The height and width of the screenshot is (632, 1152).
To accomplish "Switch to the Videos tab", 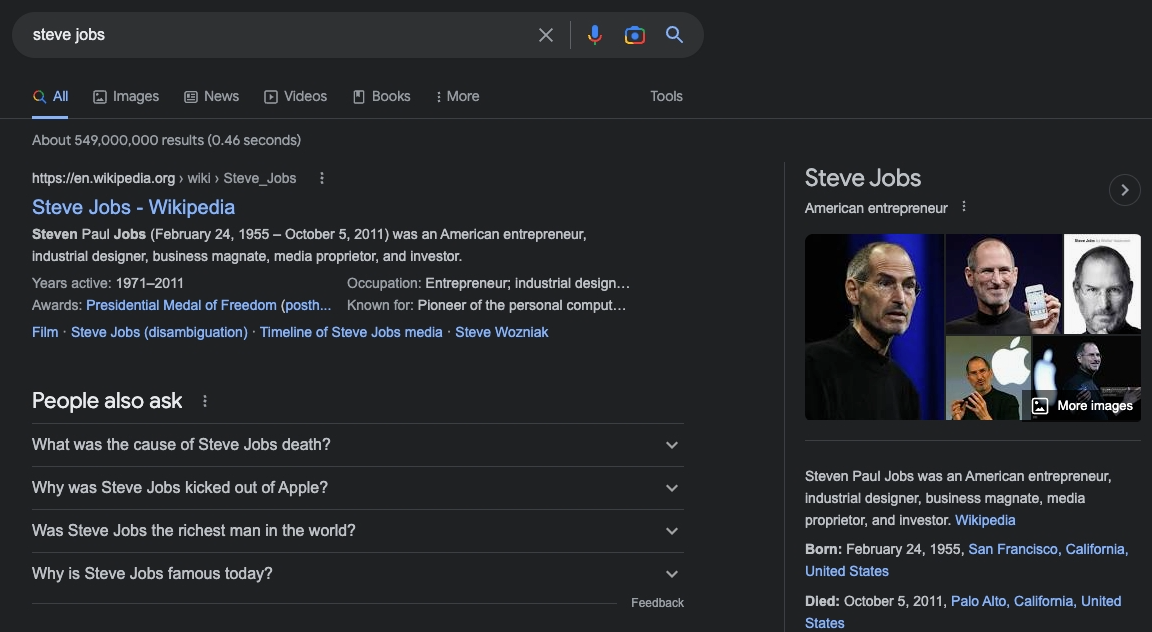I will pos(295,96).
